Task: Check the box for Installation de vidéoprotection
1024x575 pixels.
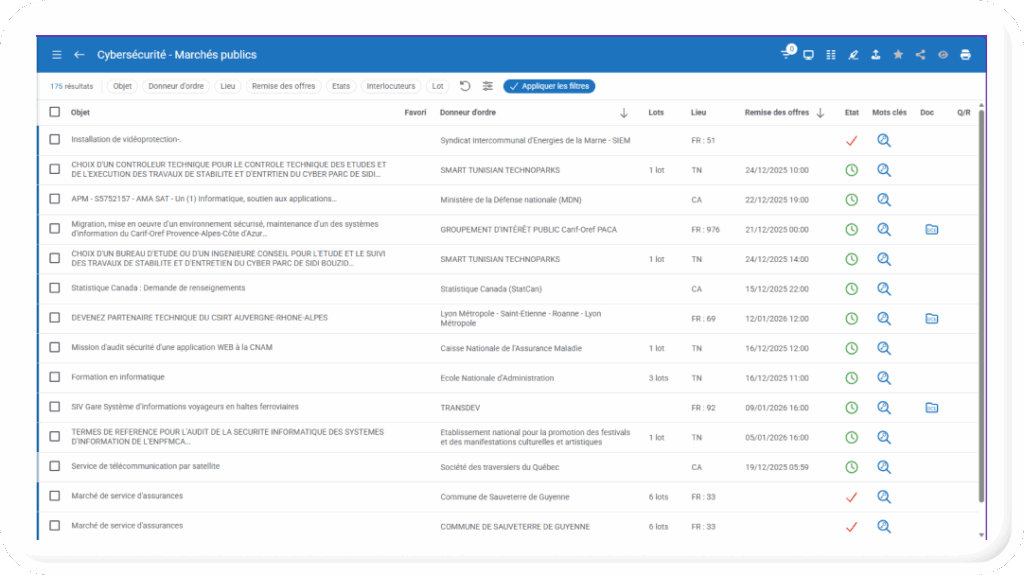Action: tap(55, 140)
